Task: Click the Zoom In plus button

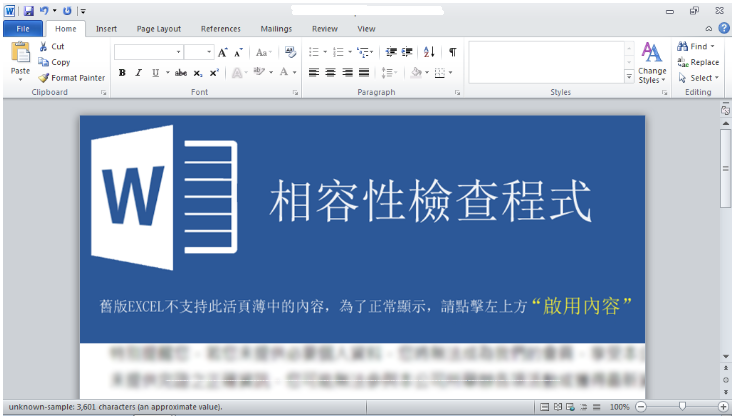Action: [723, 407]
